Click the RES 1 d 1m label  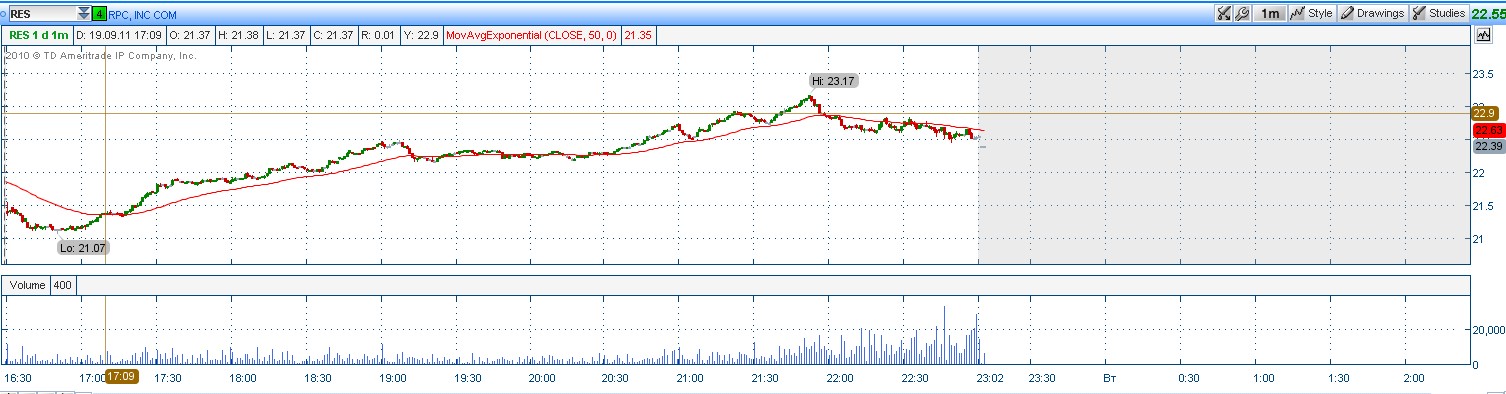tap(38, 35)
